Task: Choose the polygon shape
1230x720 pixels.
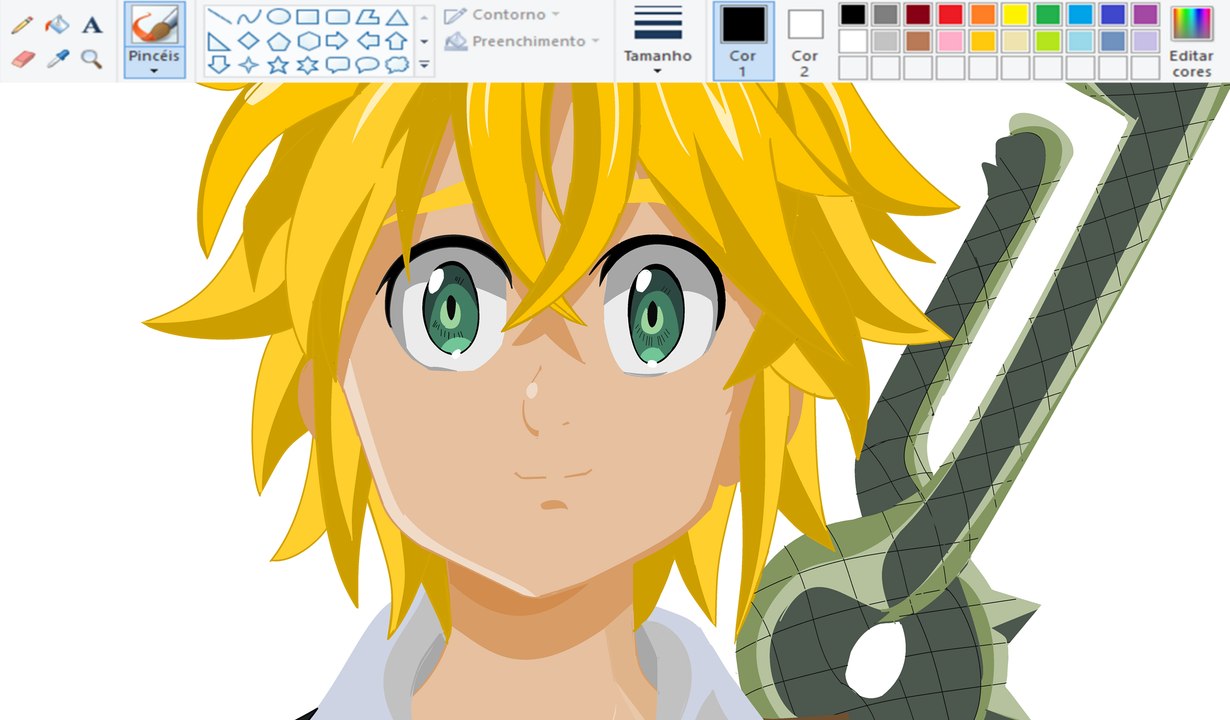Action: pyautogui.click(x=368, y=17)
